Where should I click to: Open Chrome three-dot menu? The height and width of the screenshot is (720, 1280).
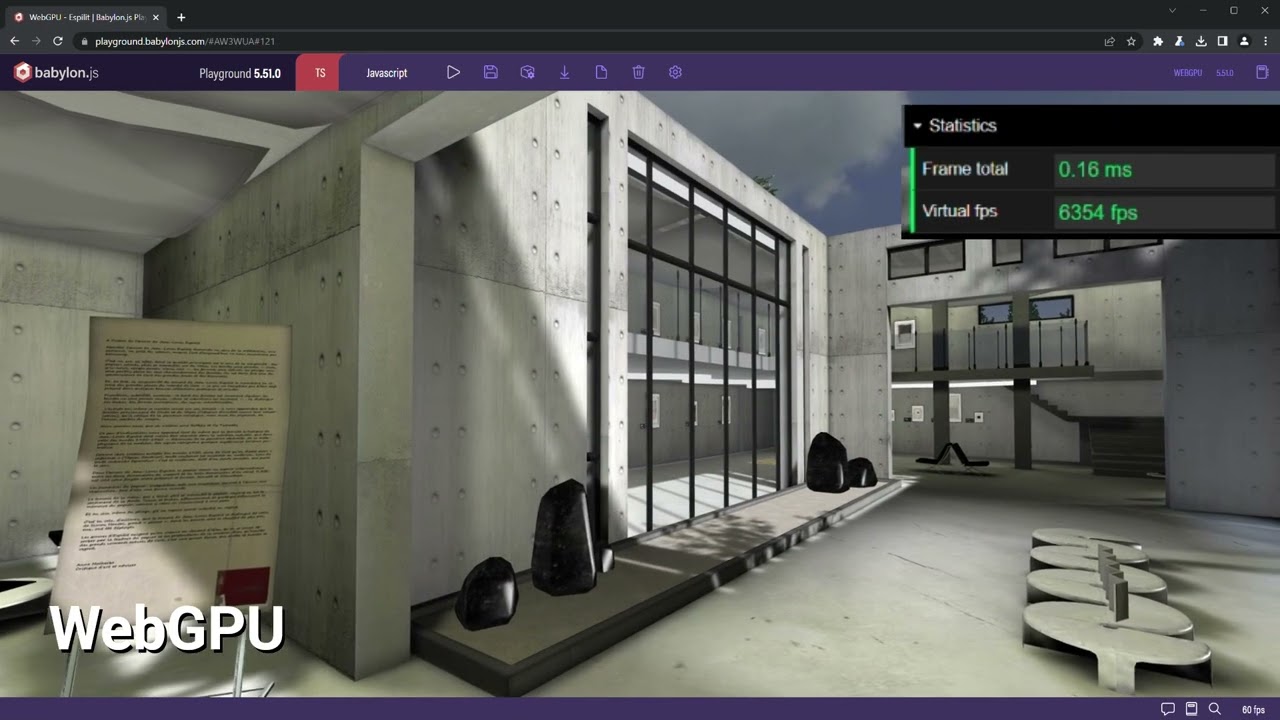[x=1265, y=41]
